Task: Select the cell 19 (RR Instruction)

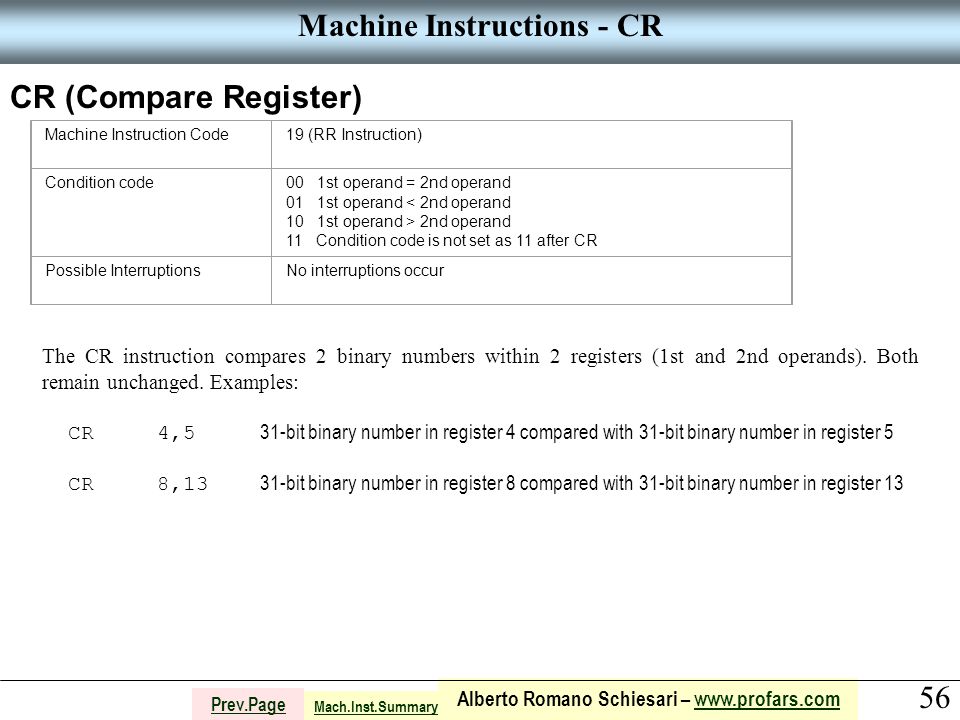Action: pyautogui.click(x=531, y=144)
